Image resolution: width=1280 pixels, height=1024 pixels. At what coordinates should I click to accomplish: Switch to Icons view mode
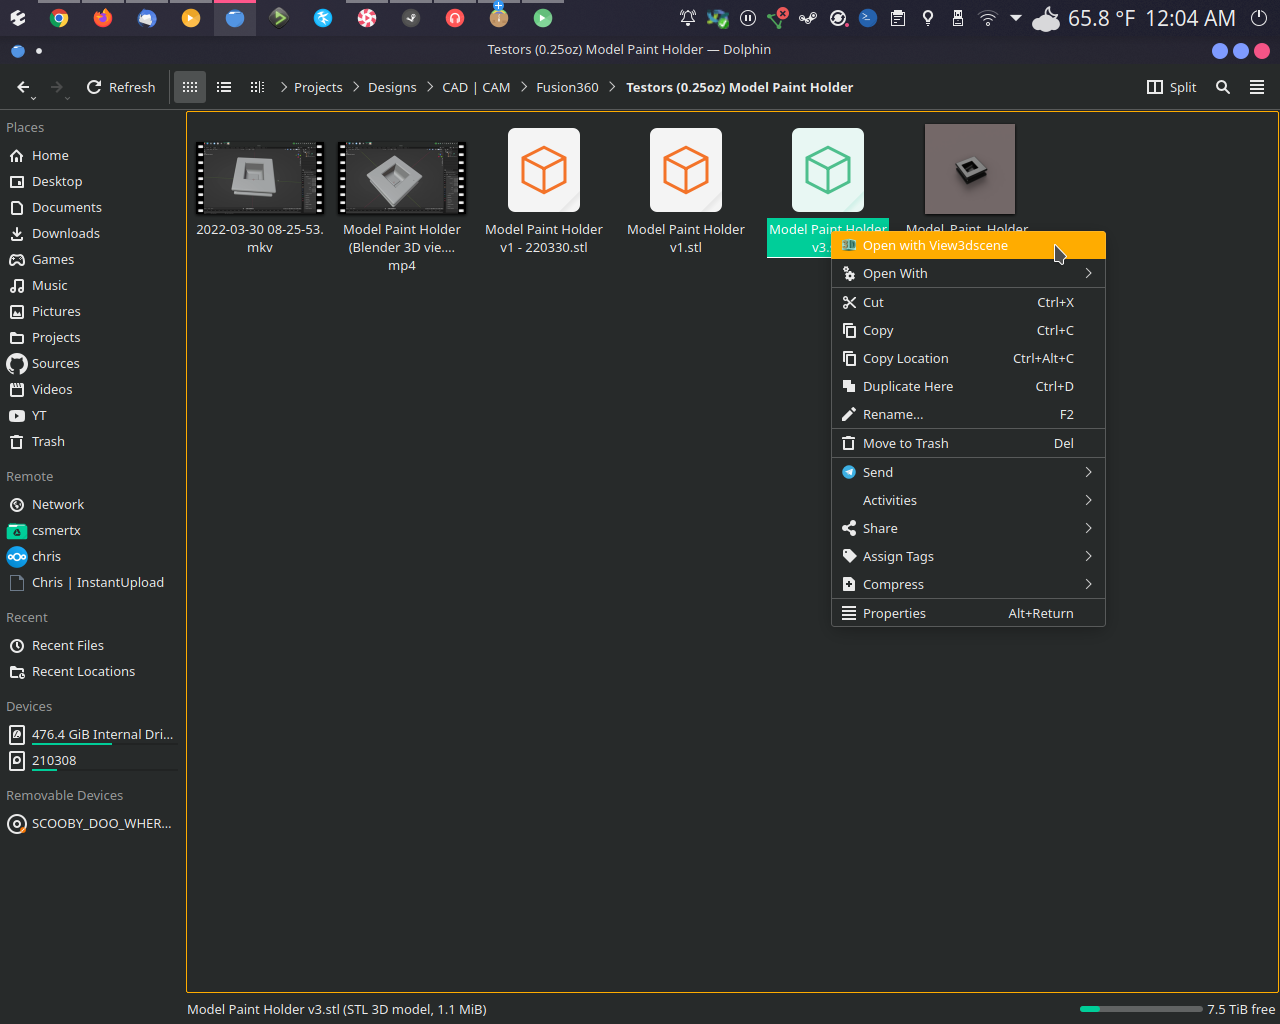pyautogui.click(x=190, y=88)
